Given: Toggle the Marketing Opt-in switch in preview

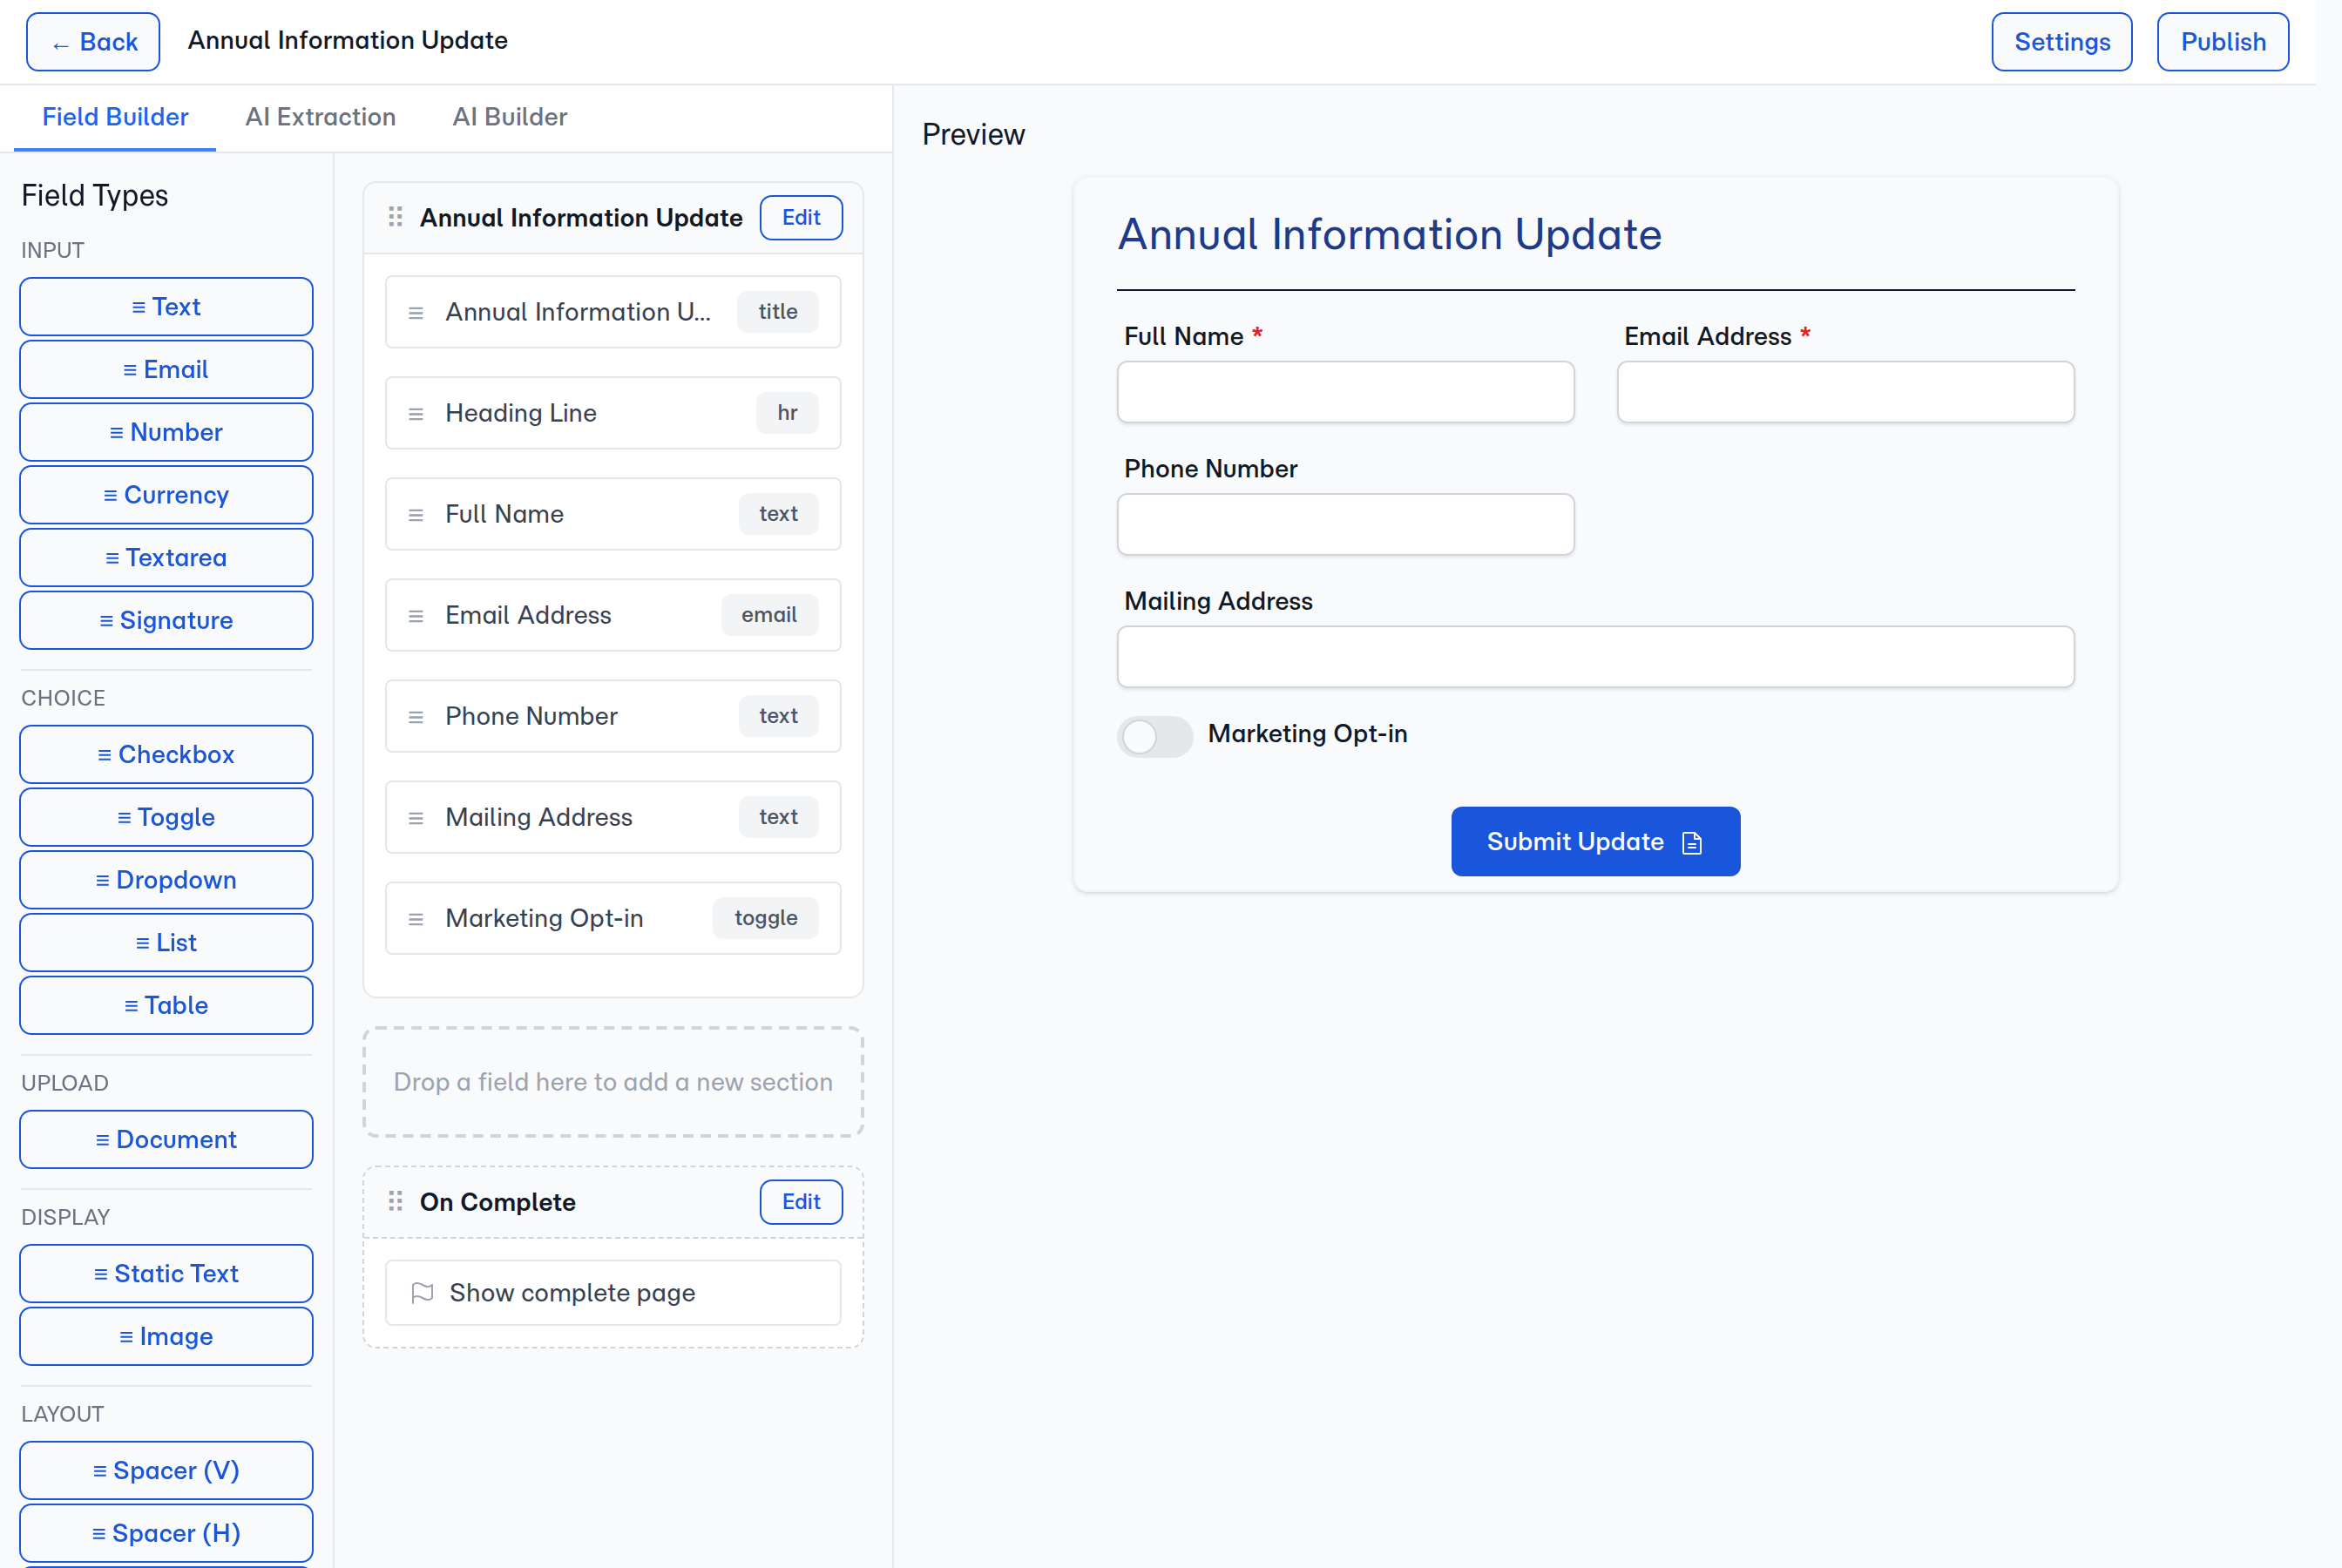Looking at the screenshot, I should point(1154,737).
